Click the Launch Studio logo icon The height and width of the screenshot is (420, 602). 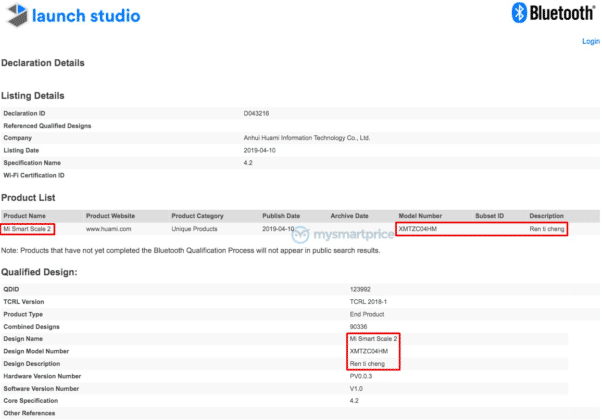[x=18, y=15]
